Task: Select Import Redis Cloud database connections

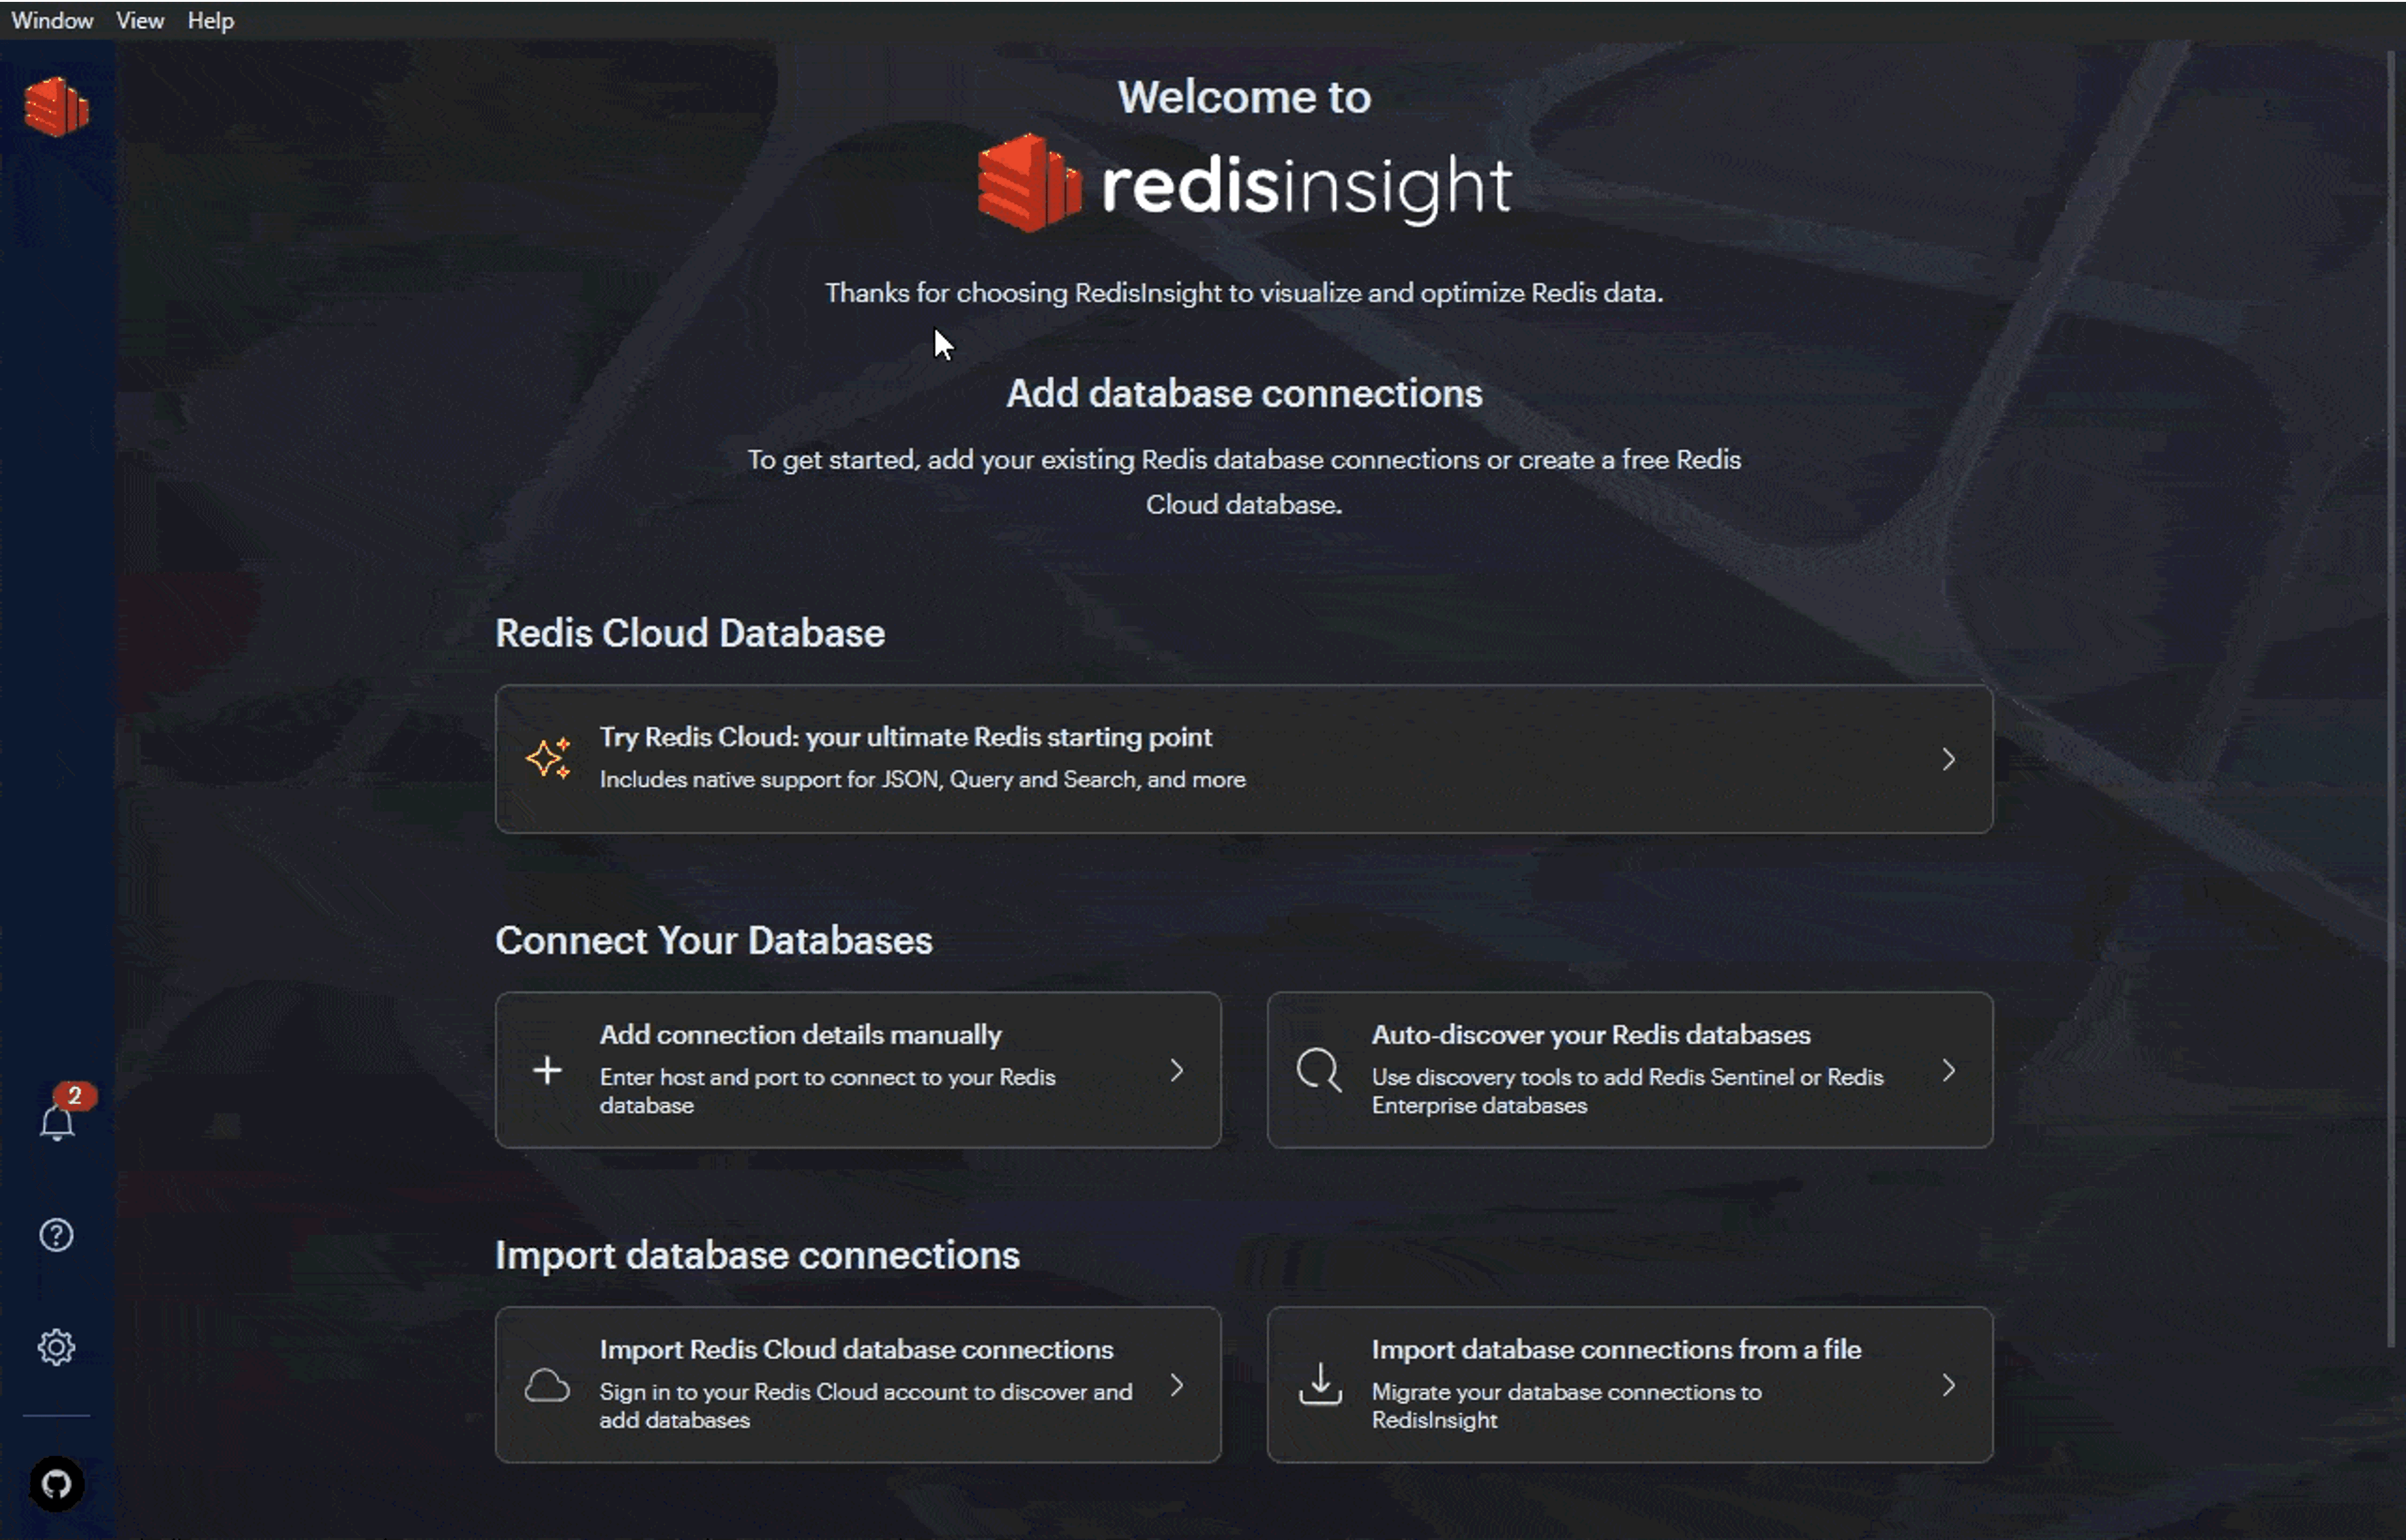Action: 856,1349
